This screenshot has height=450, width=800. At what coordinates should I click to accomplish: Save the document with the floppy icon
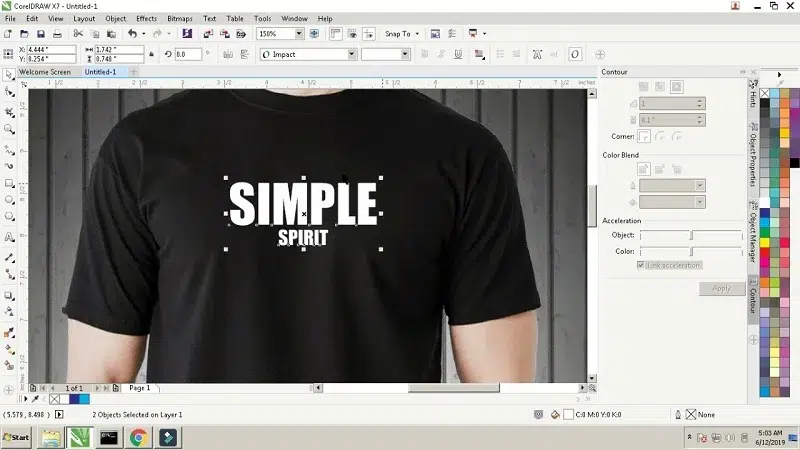click(x=41, y=34)
